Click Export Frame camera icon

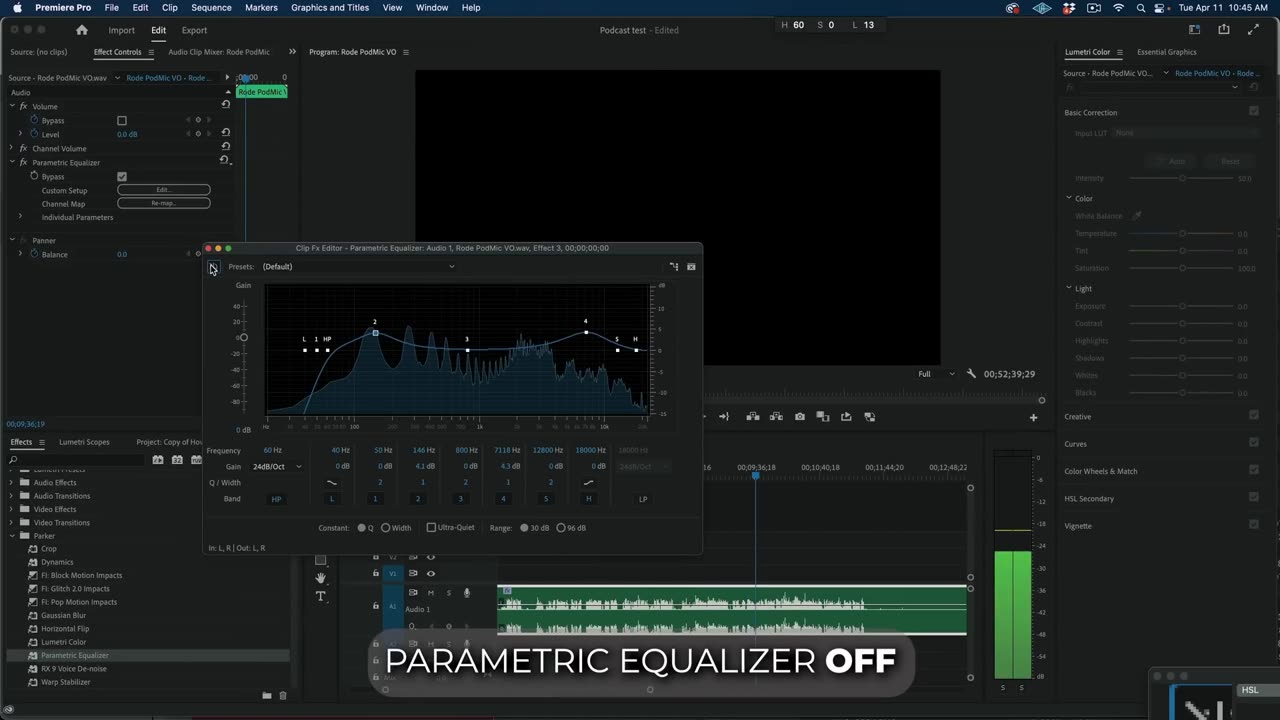pos(800,417)
